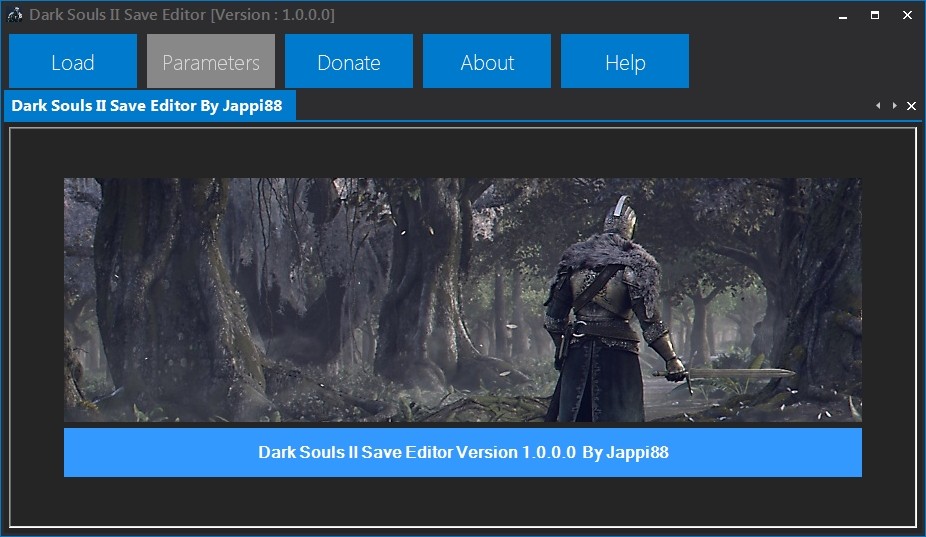The height and width of the screenshot is (537, 926).
Task: Click the app icon in the title bar
Action: coord(15,15)
